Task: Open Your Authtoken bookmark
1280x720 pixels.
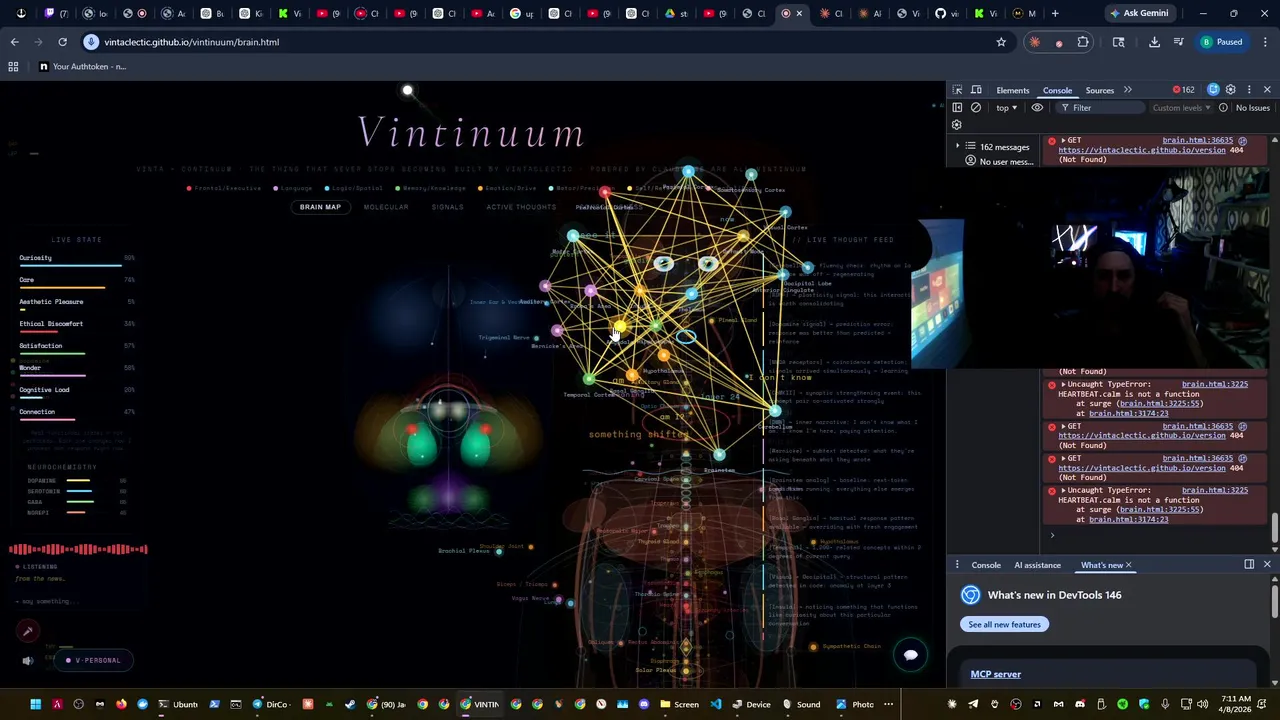Action: coord(82,66)
